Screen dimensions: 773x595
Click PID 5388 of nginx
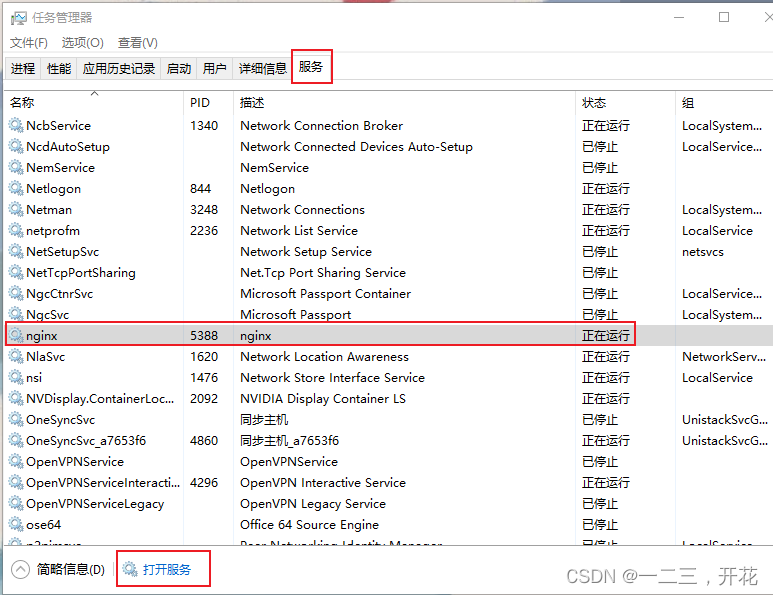coord(204,336)
